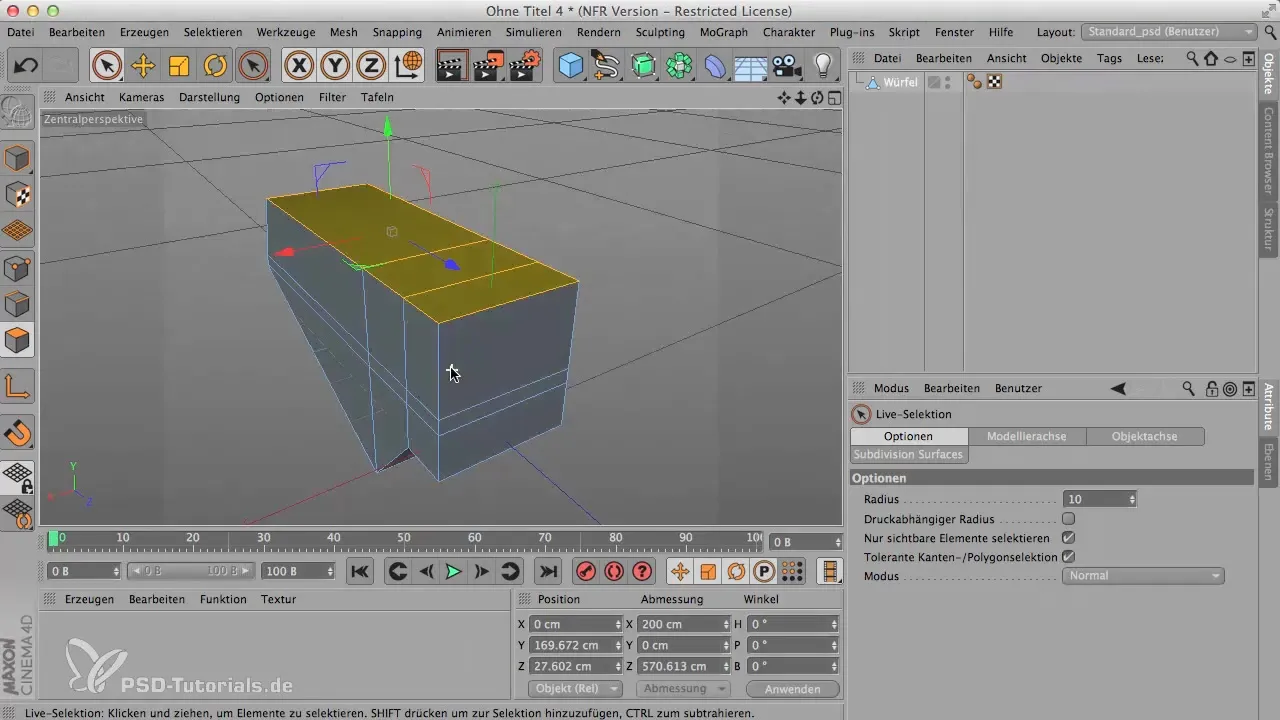Switch to texture mode in left toolbar
The width and height of the screenshot is (1280, 720).
tap(17, 194)
